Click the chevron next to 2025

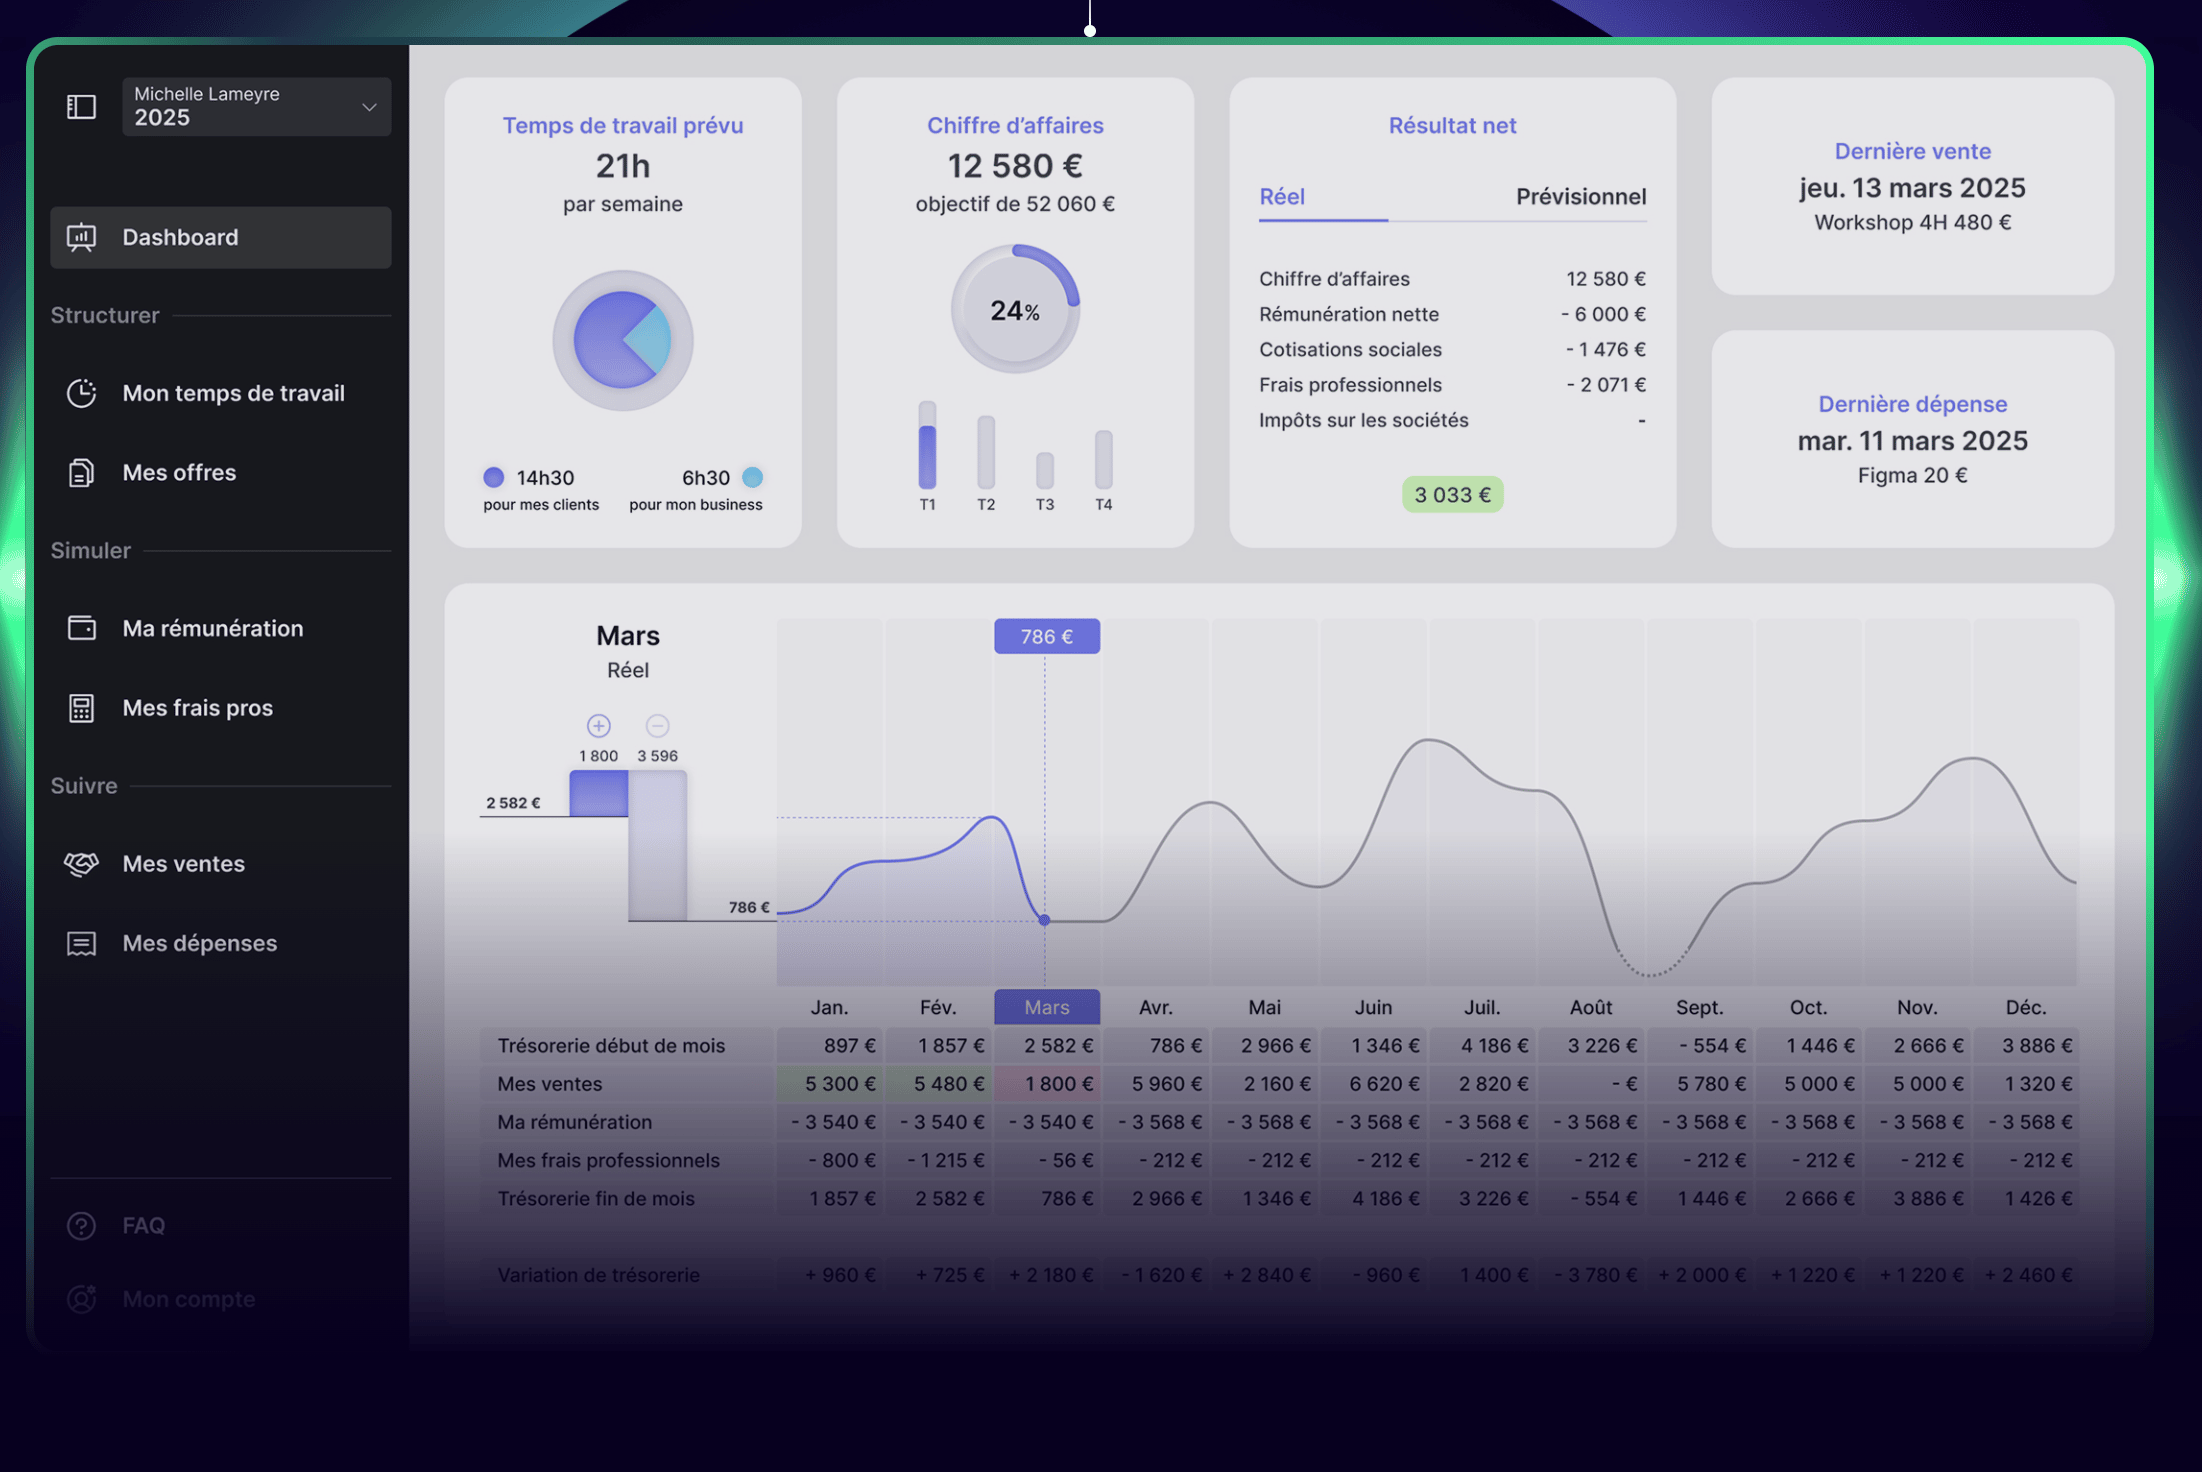pyautogui.click(x=369, y=107)
